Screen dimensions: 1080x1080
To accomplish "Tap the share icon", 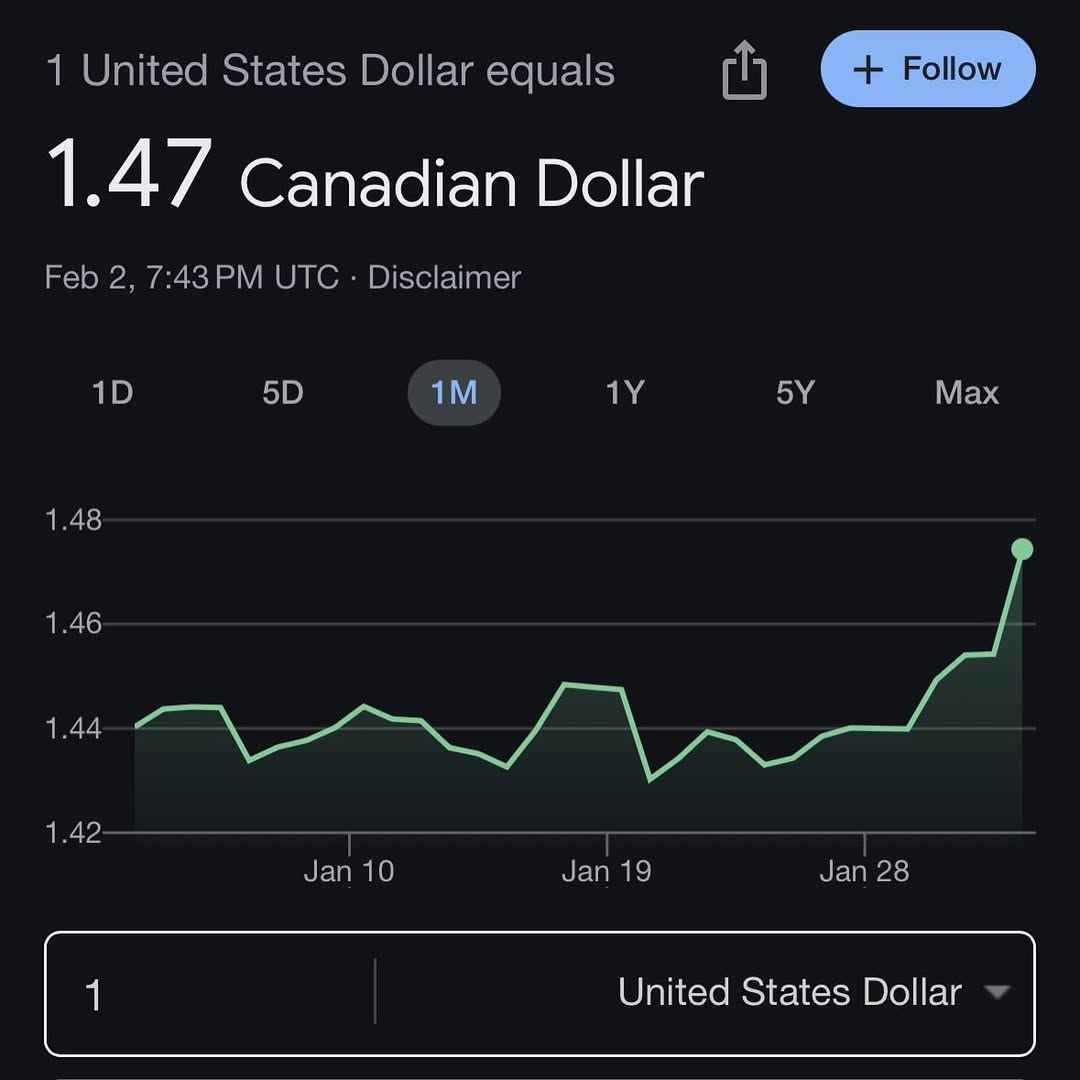I will pyautogui.click(x=745, y=70).
